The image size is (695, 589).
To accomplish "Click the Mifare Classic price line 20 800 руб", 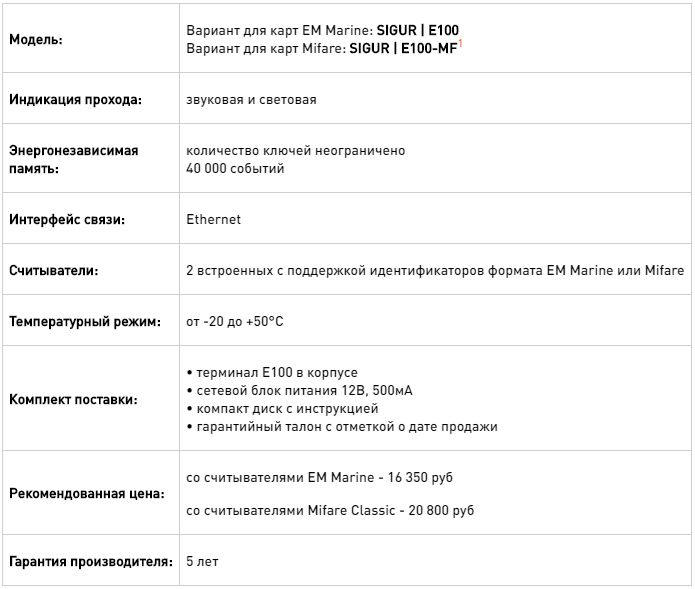I will (330, 511).
